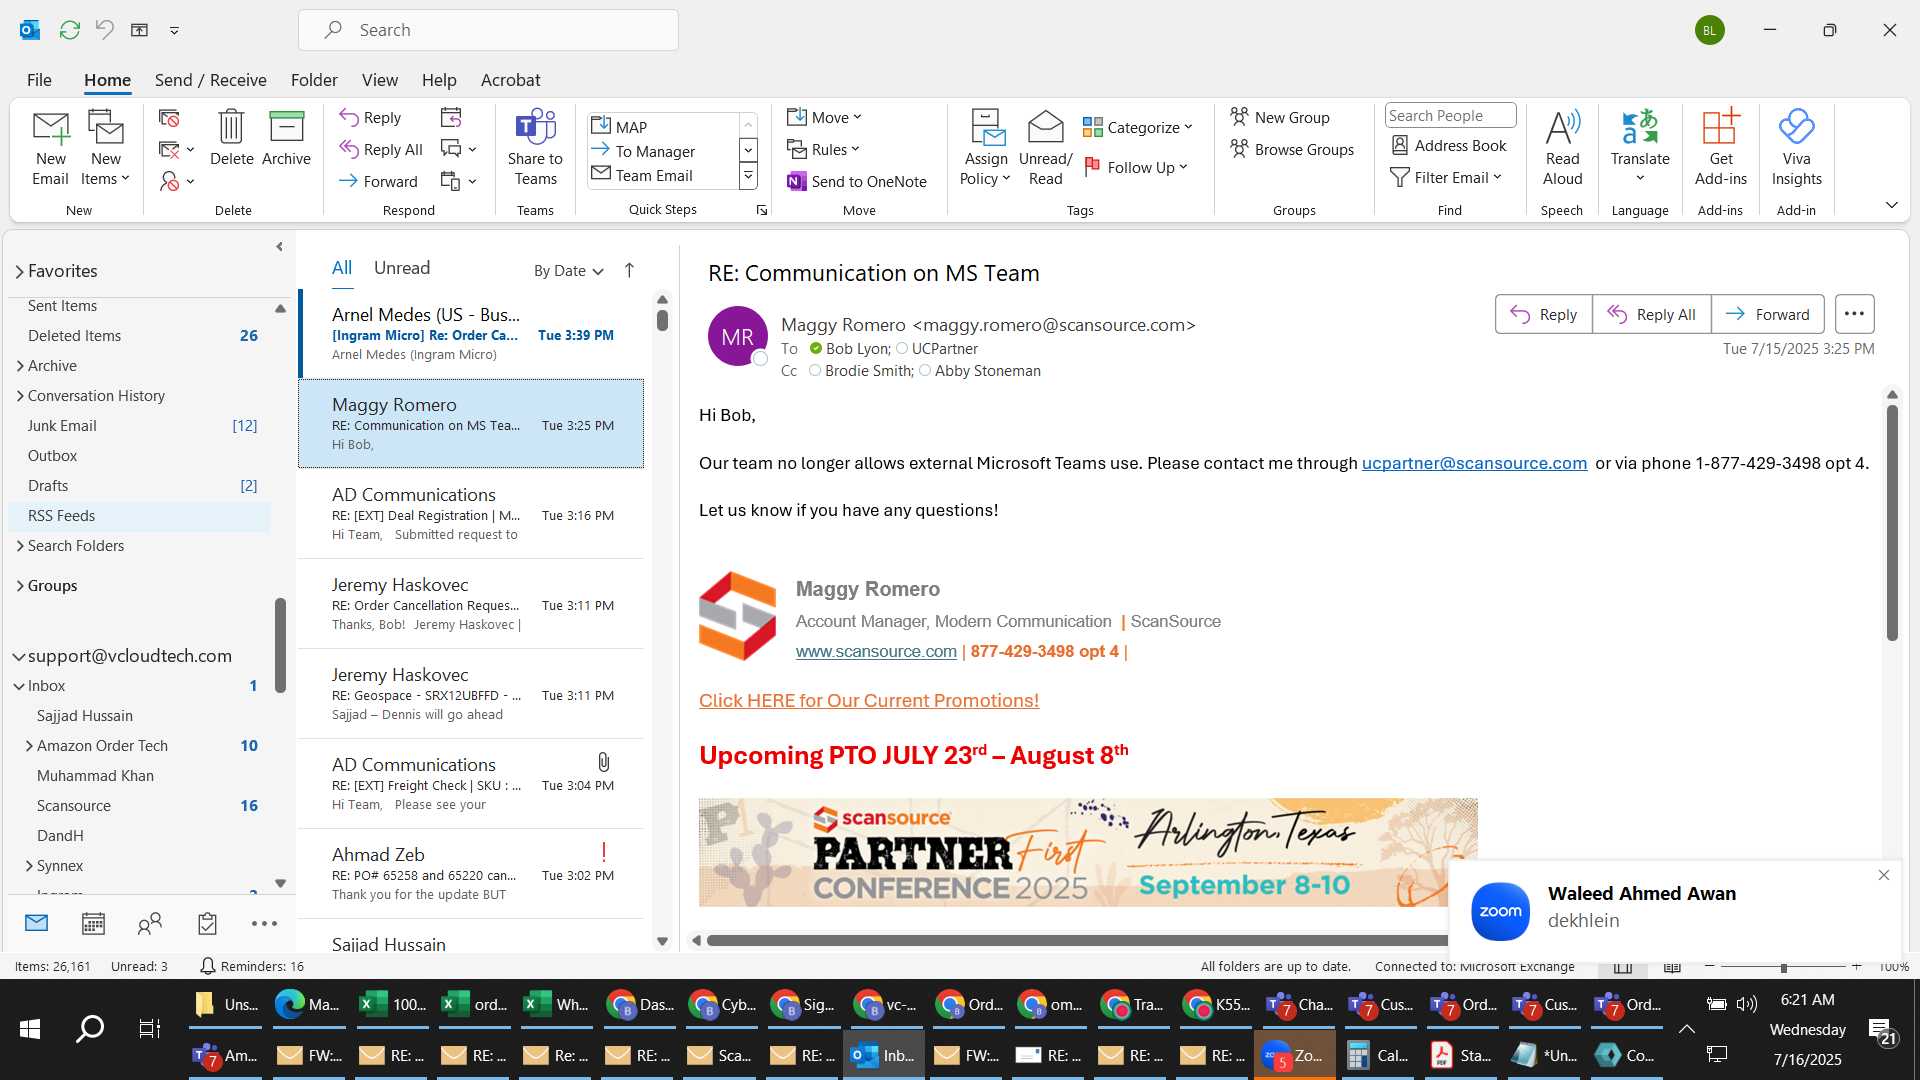Image resolution: width=1920 pixels, height=1080 pixels.
Task: Click the Ignore conversation icon
Action: (x=169, y=118)
